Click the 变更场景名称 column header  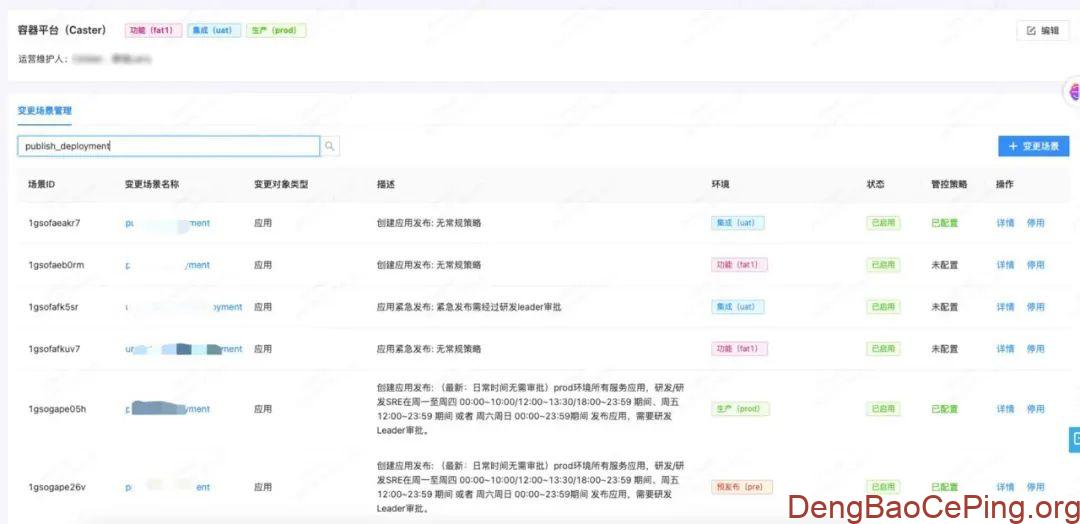tap(152, 185)
